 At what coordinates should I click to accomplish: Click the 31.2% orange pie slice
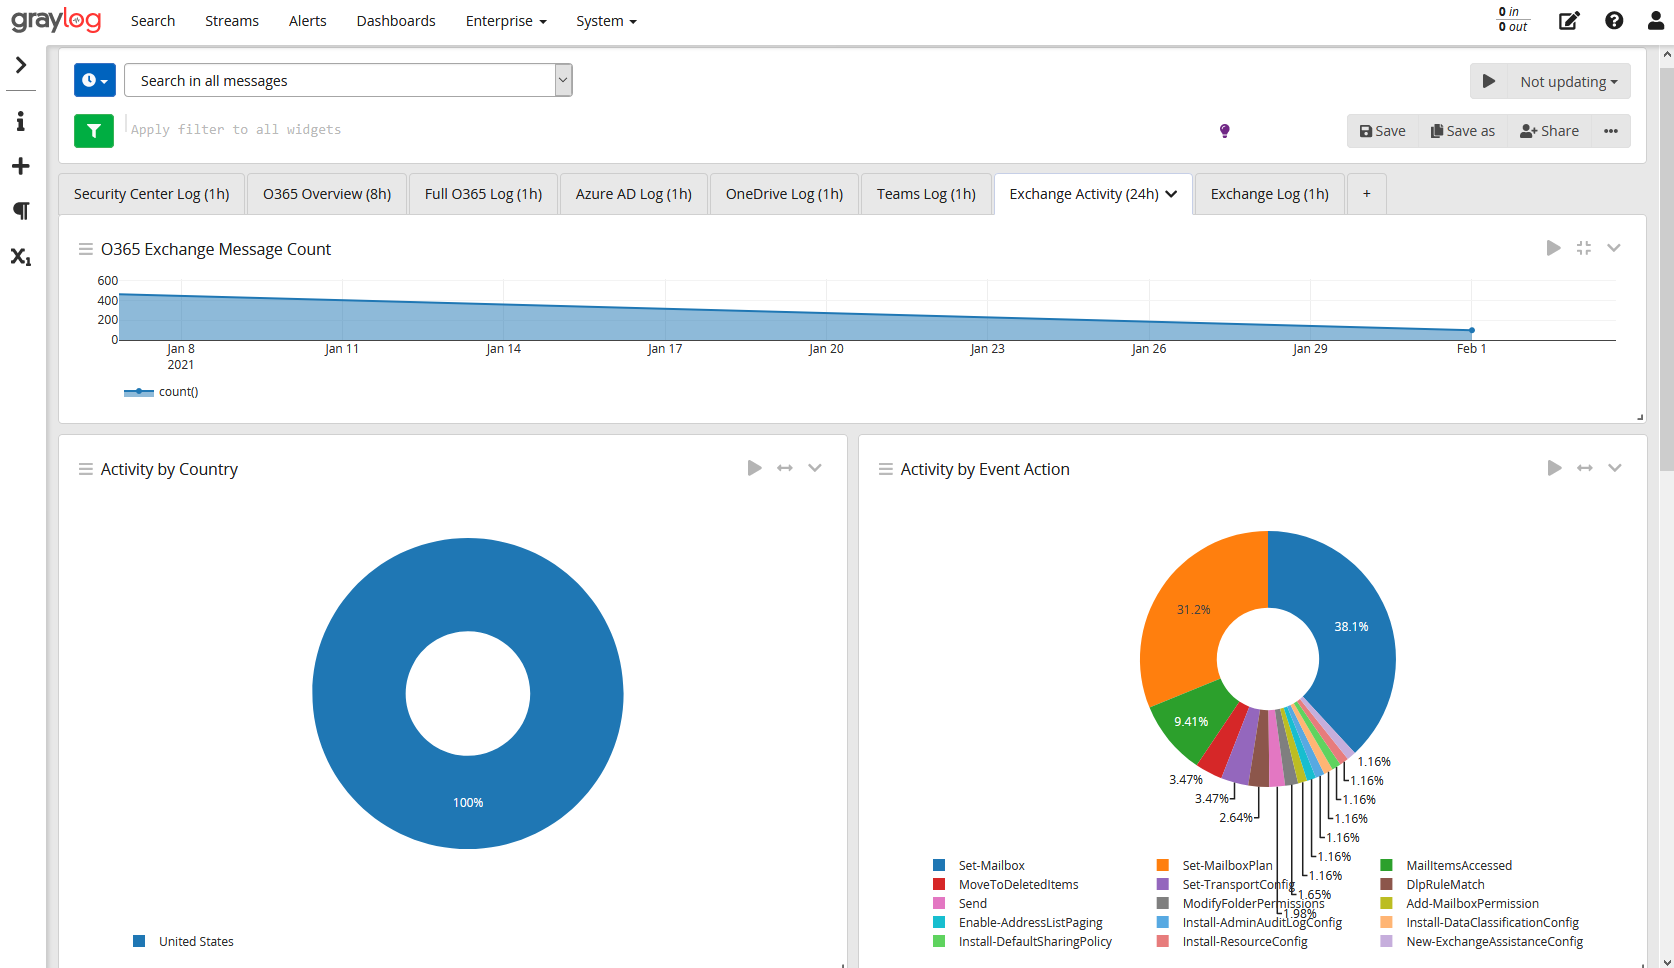(1193, 610)
